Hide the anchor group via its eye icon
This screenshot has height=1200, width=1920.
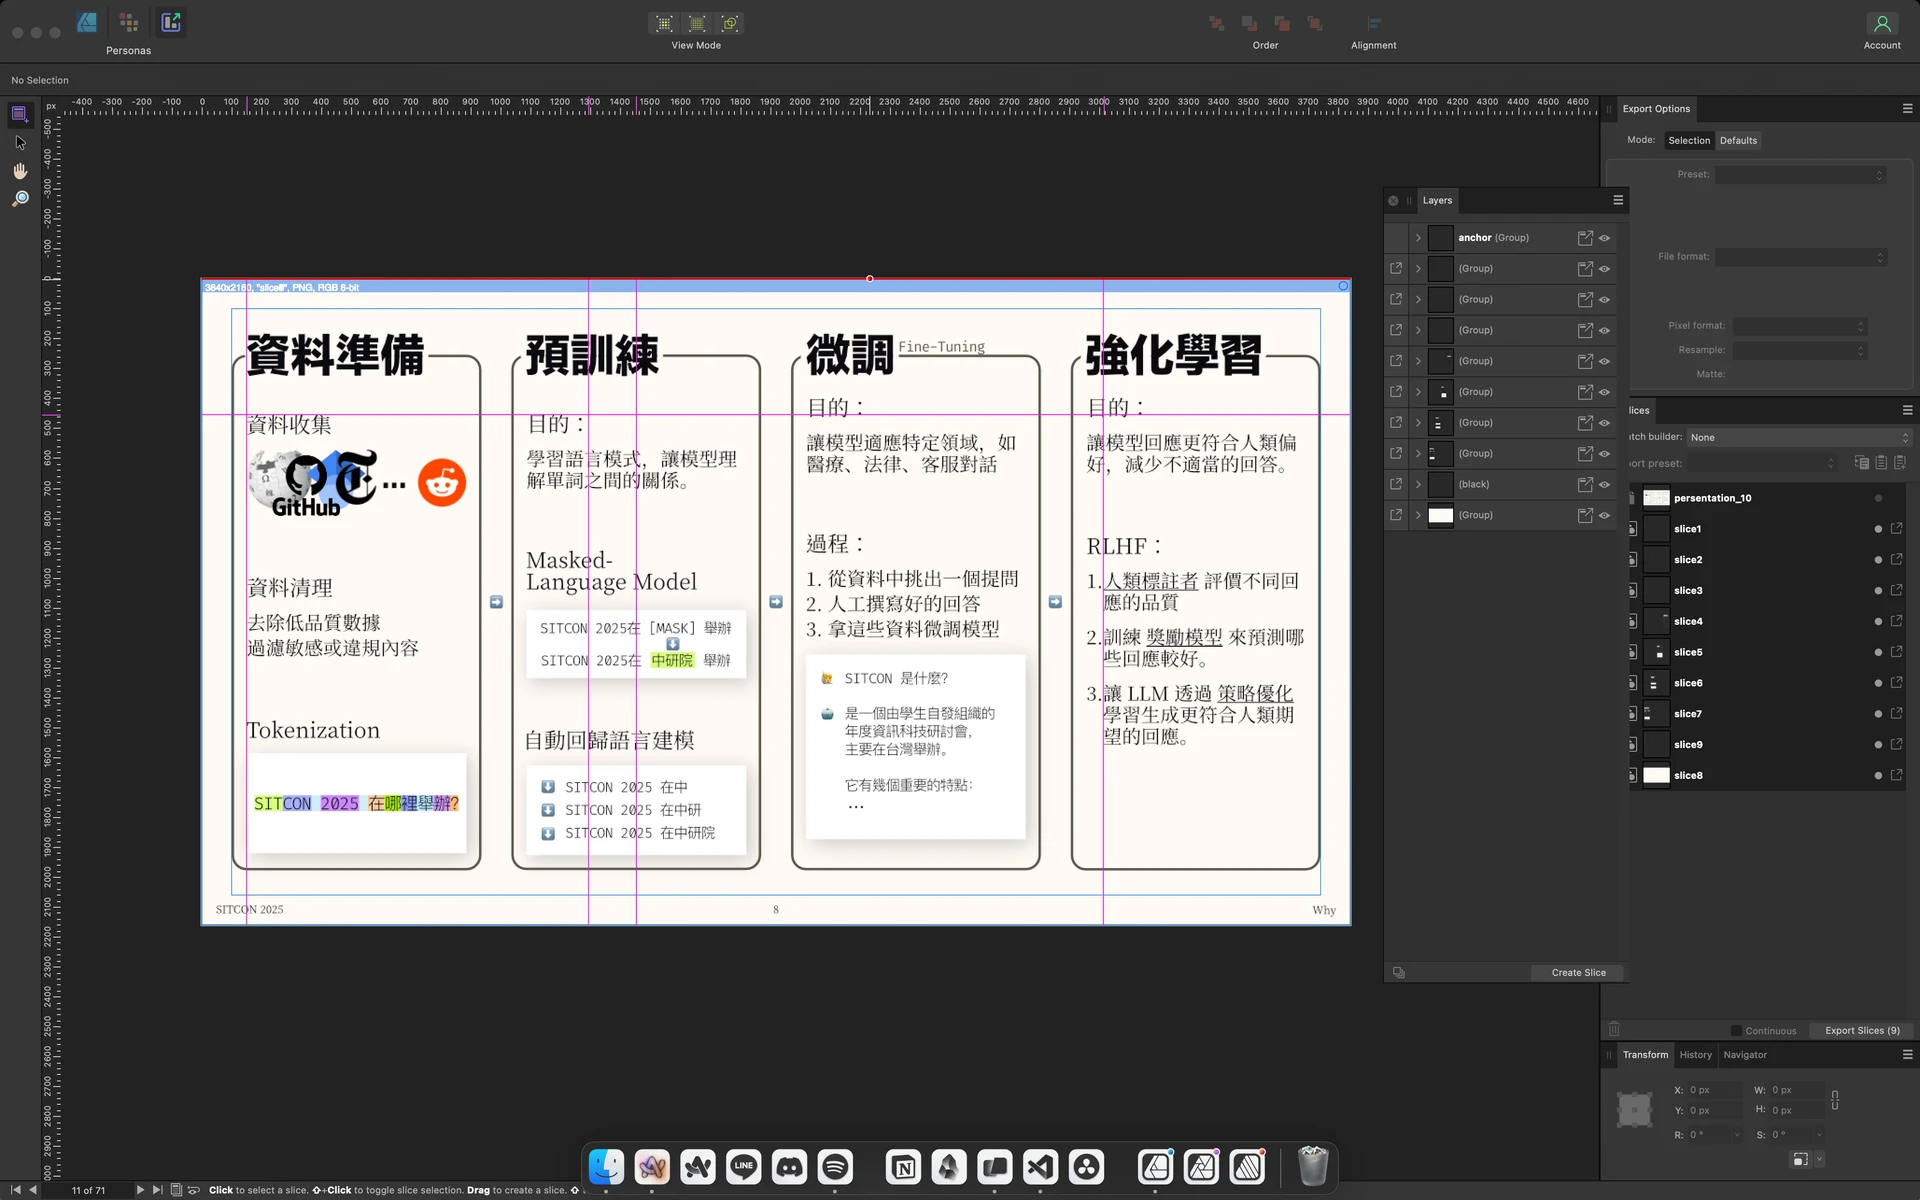point(1605,237)
